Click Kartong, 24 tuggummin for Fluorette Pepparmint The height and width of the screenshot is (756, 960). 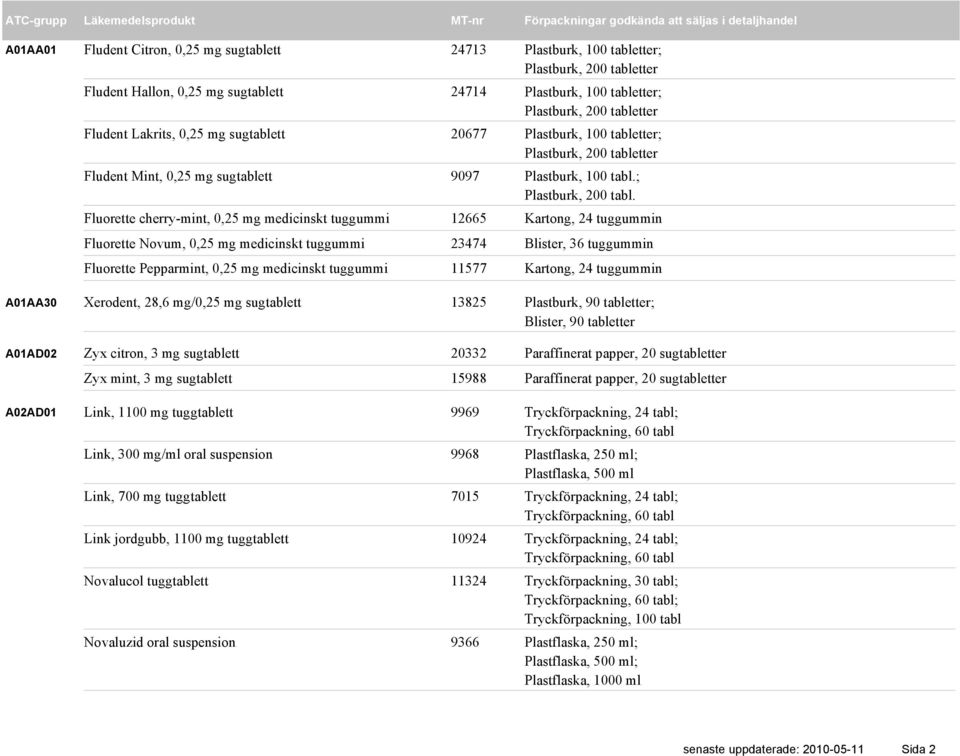coord(593,269)
